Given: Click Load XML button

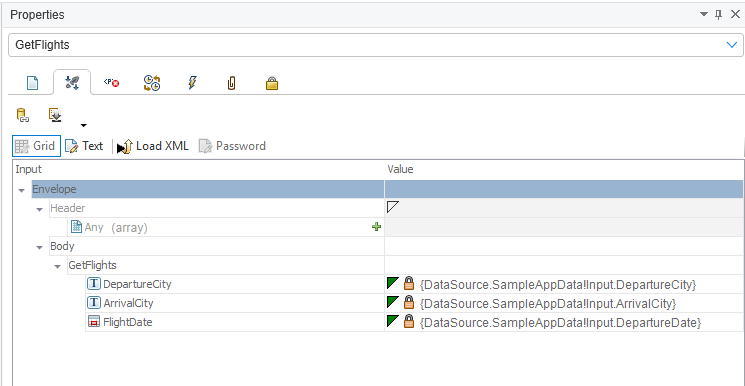Looking at the screenshot, I should [153, 146].
